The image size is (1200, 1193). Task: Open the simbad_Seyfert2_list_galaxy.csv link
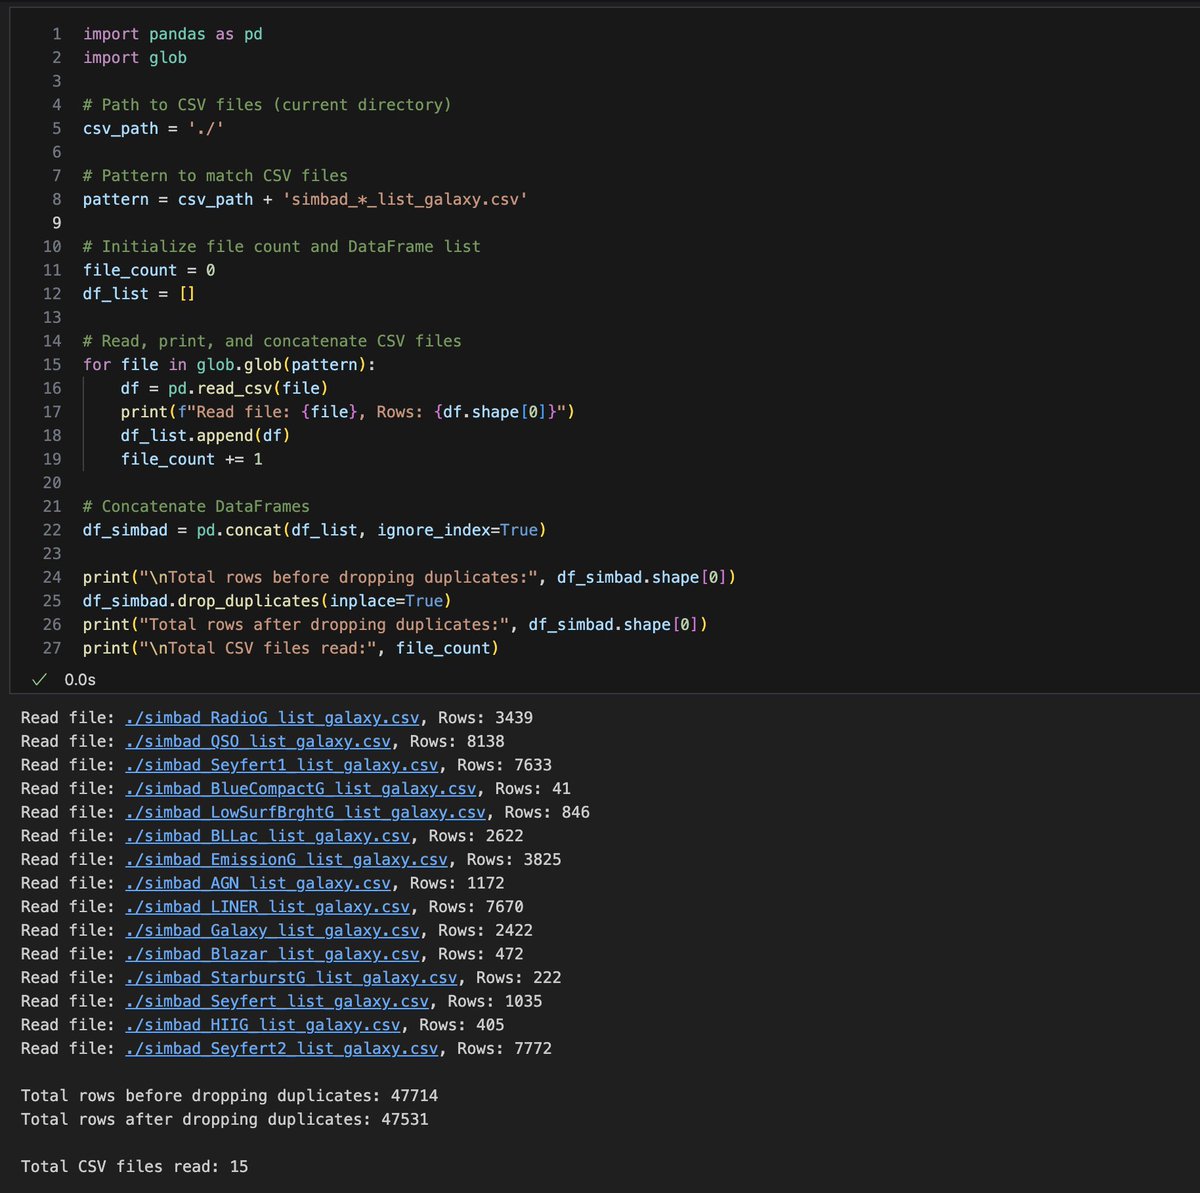(282, 1049)
